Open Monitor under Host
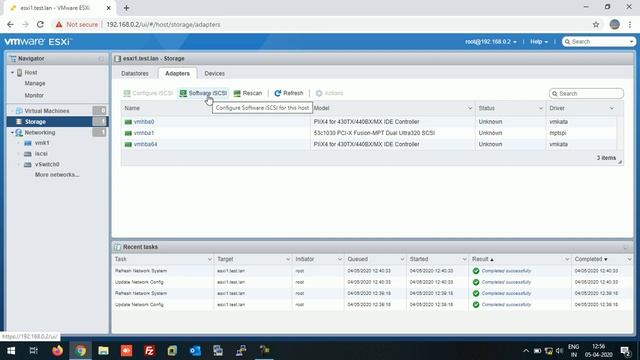Viewport: 640px width, 360px height. click(34, 95)
